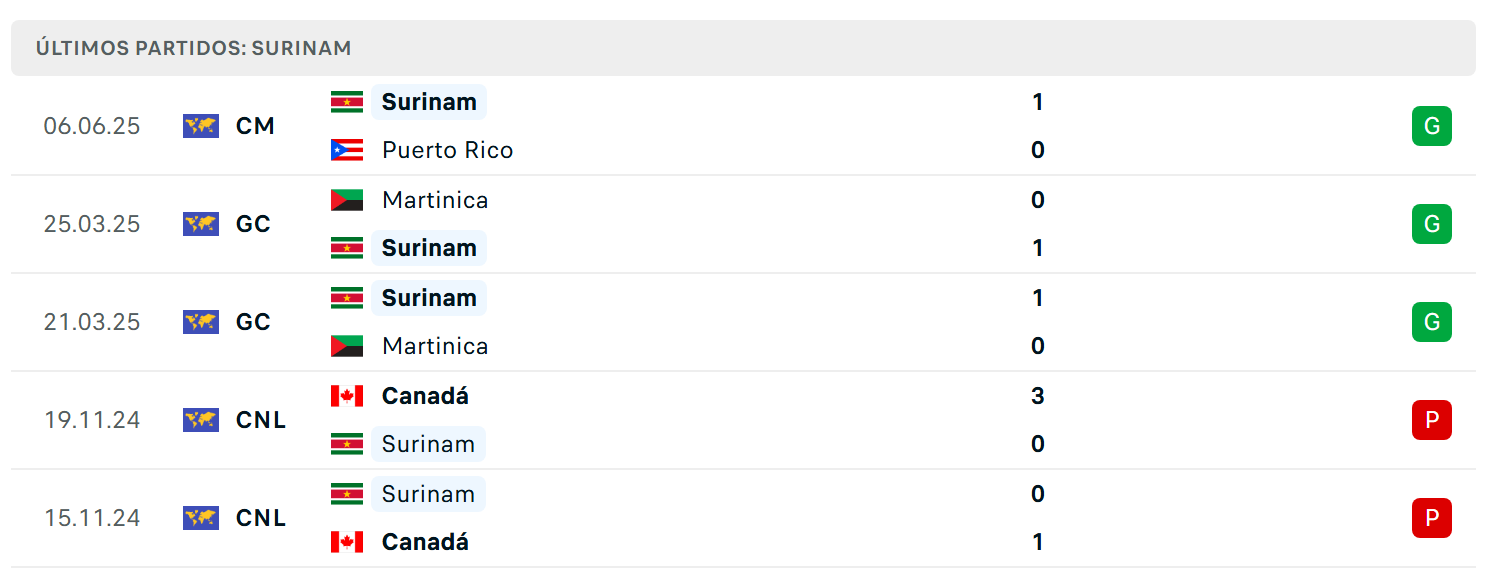Screen dimensions: 1489x585
Task: Click the CNL label for 15.11.24
Action: coord(261,518)
